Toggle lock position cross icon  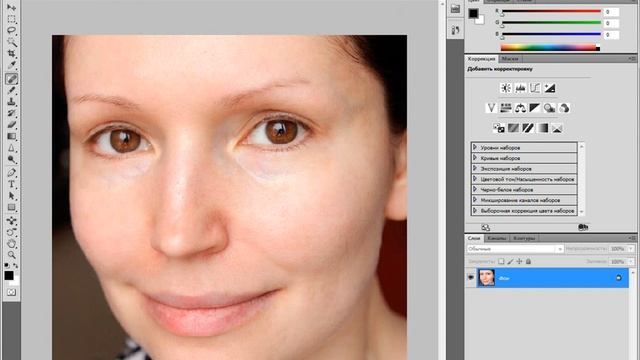519,261
